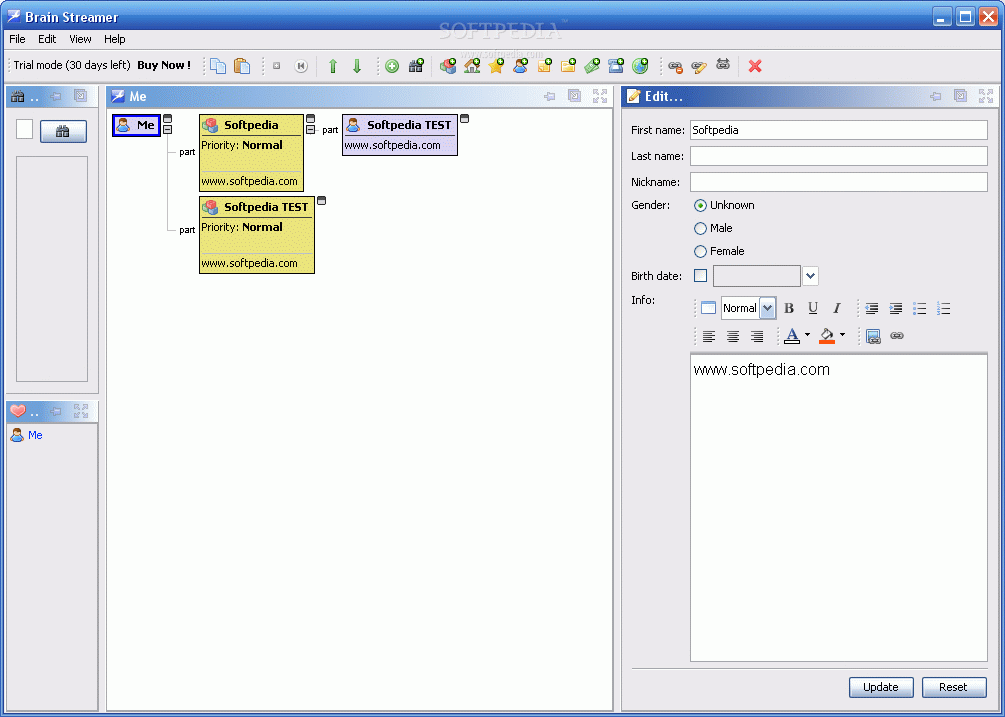Viewport: 1005px width, 717px height.
Task: Click the bulleted list icon
Action: pos(920,308)
